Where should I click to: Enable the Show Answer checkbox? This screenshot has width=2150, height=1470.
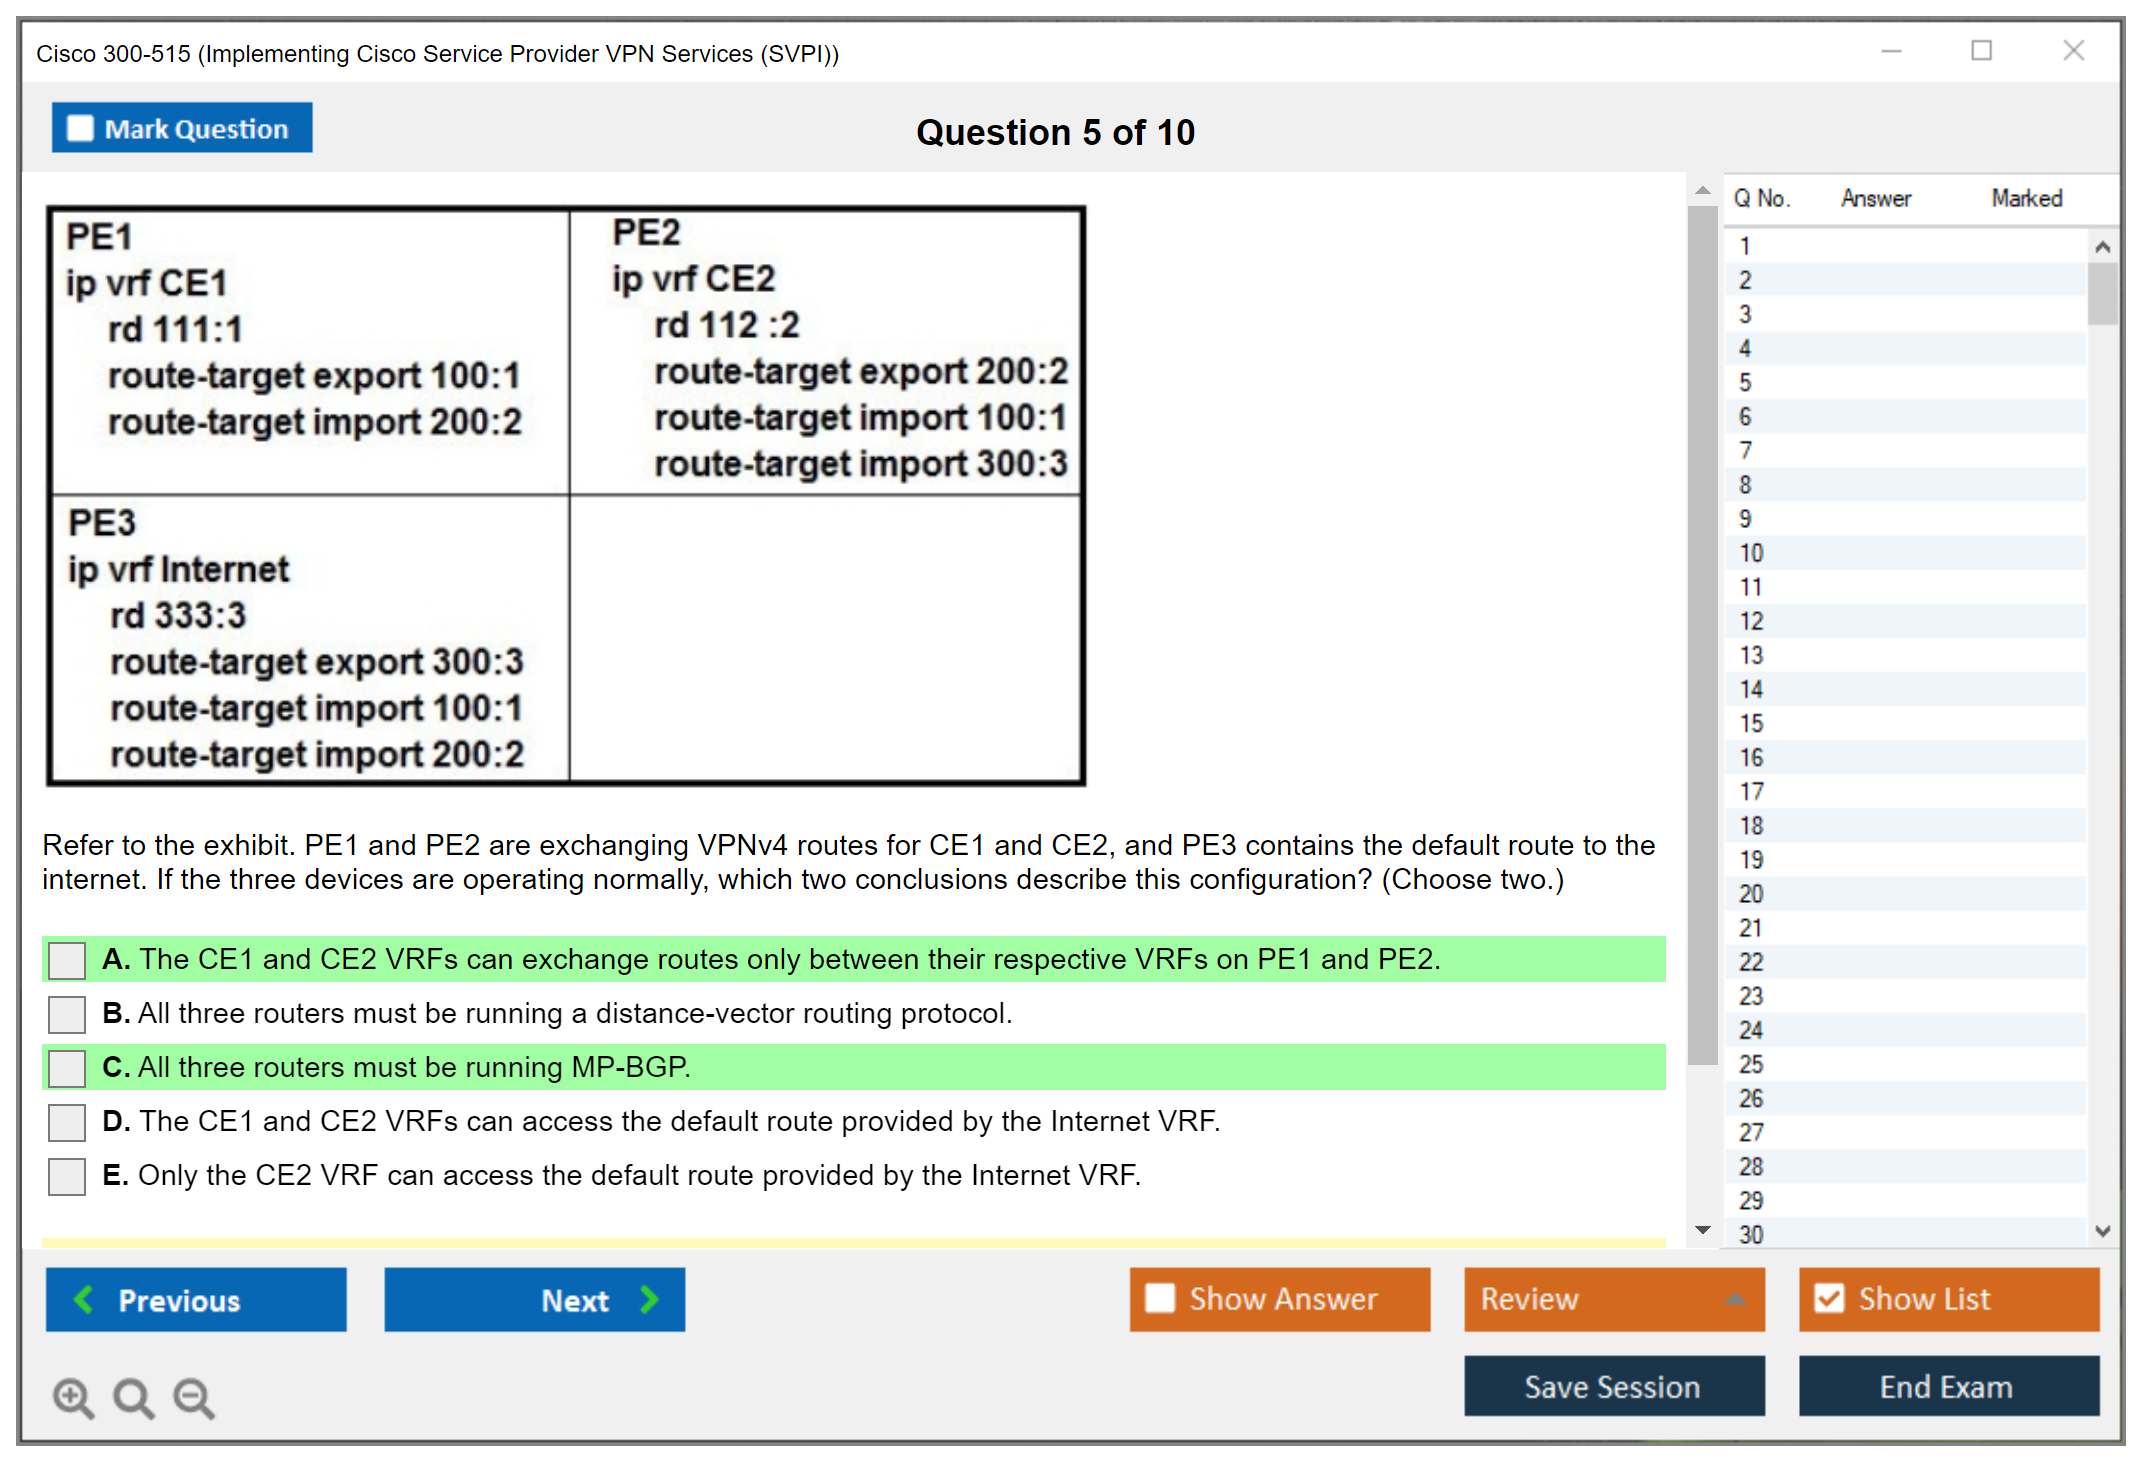[1160, 1298]
